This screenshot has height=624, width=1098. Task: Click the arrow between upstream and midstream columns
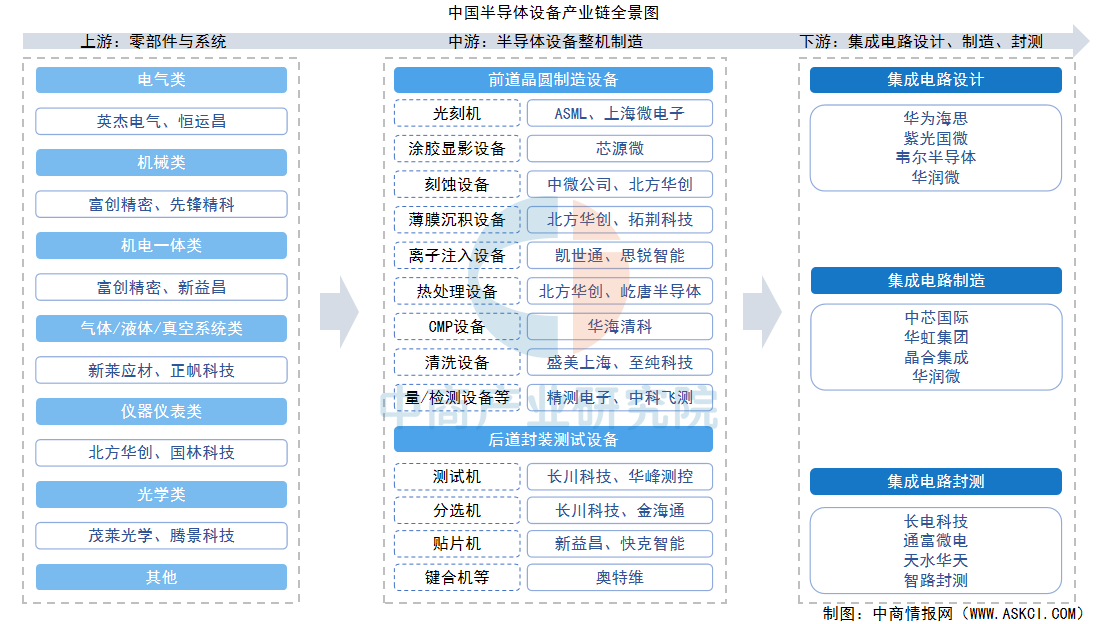pos(338,312)
